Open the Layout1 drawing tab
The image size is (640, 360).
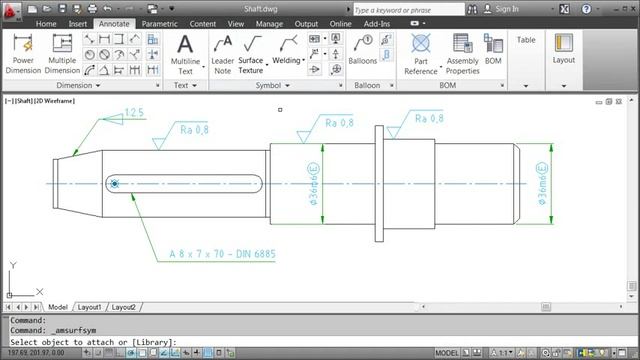pos(89,307)
